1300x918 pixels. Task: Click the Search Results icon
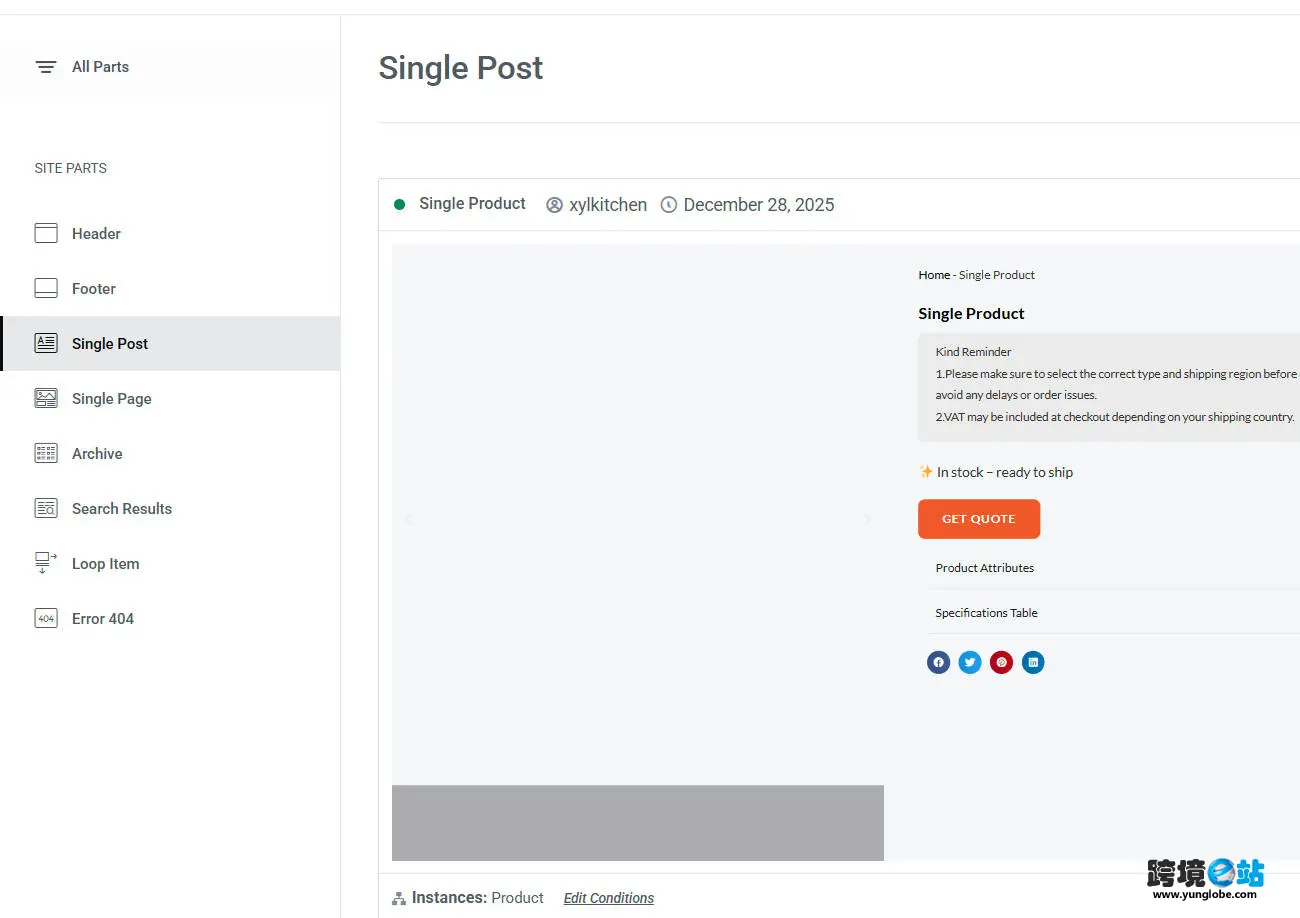(46, 508)
